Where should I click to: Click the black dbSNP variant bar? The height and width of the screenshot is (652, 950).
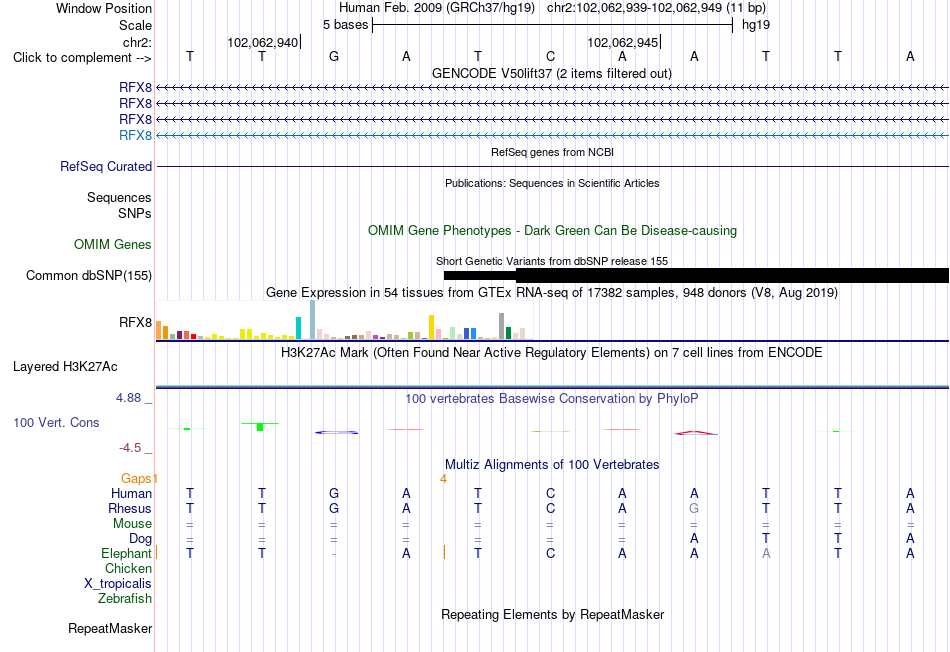click(x=696, y=276)
